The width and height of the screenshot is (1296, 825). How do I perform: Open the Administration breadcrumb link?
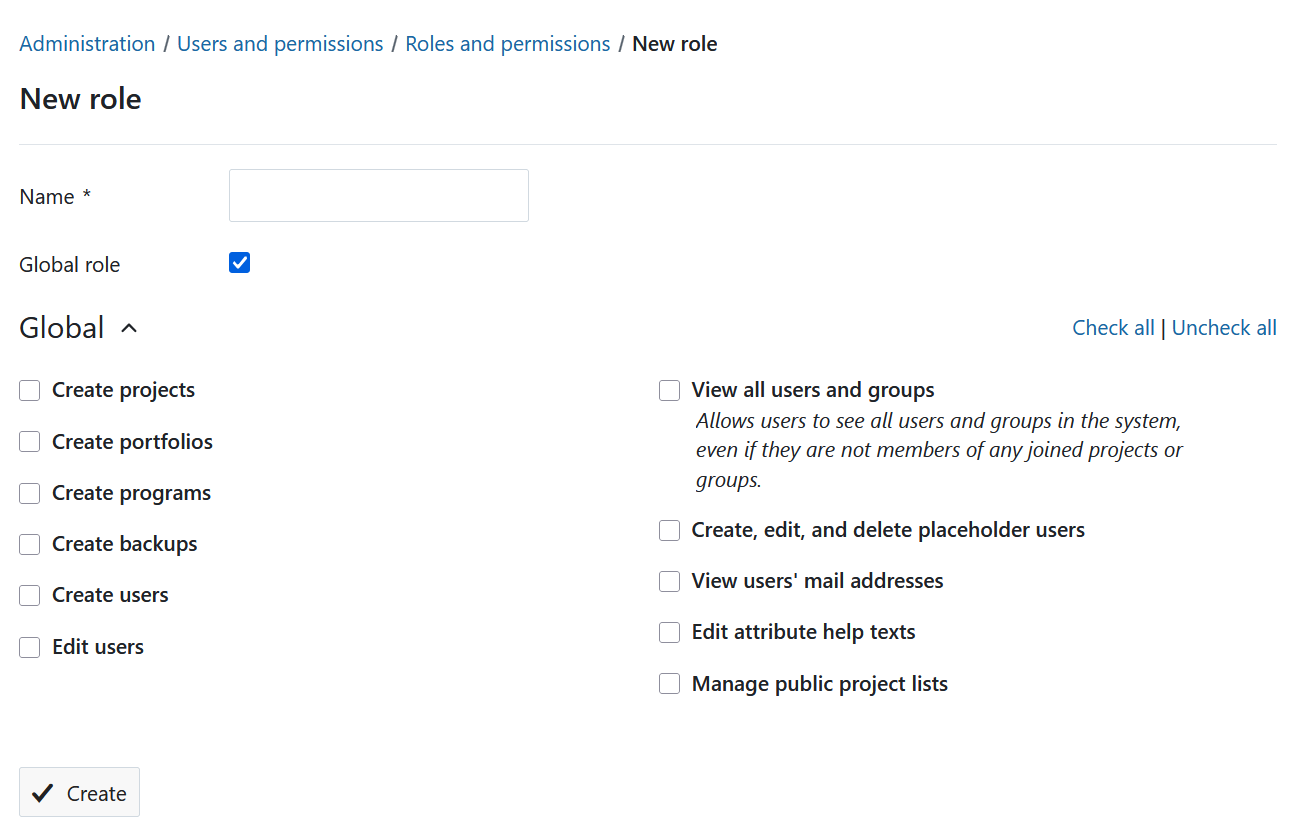click(87, 43)
